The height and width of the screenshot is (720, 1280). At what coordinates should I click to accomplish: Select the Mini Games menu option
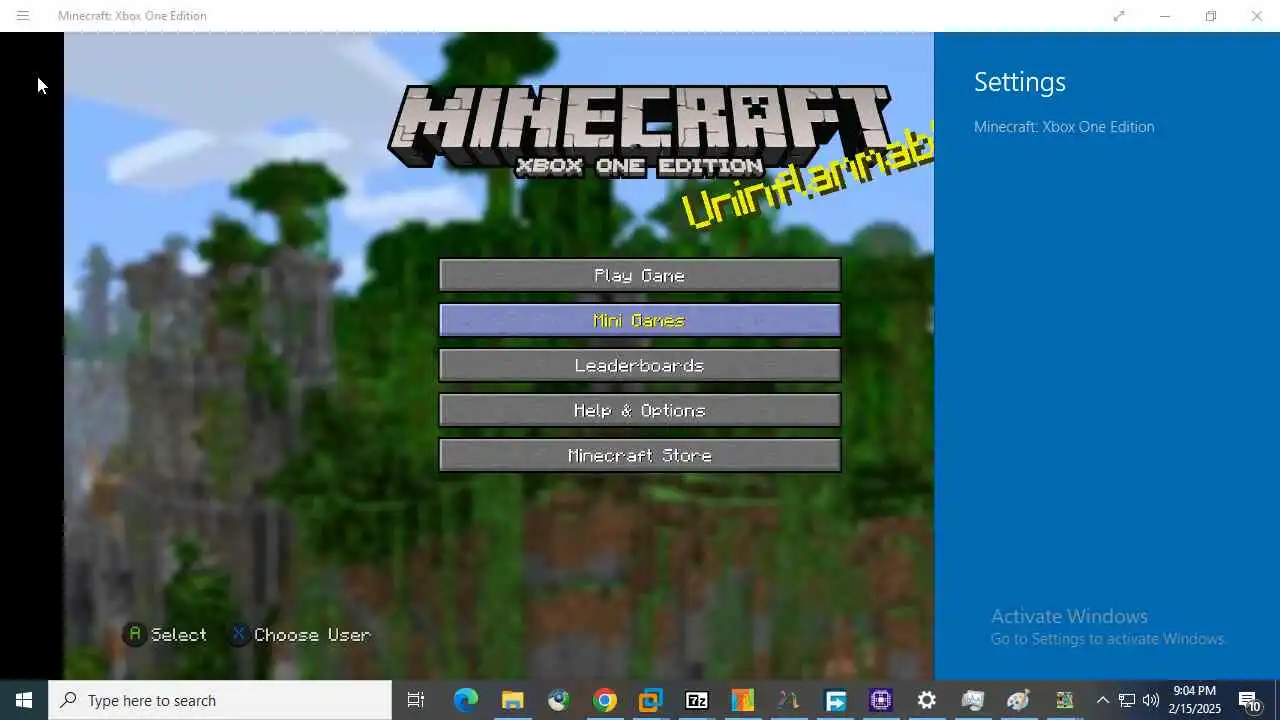coord(640,320)
